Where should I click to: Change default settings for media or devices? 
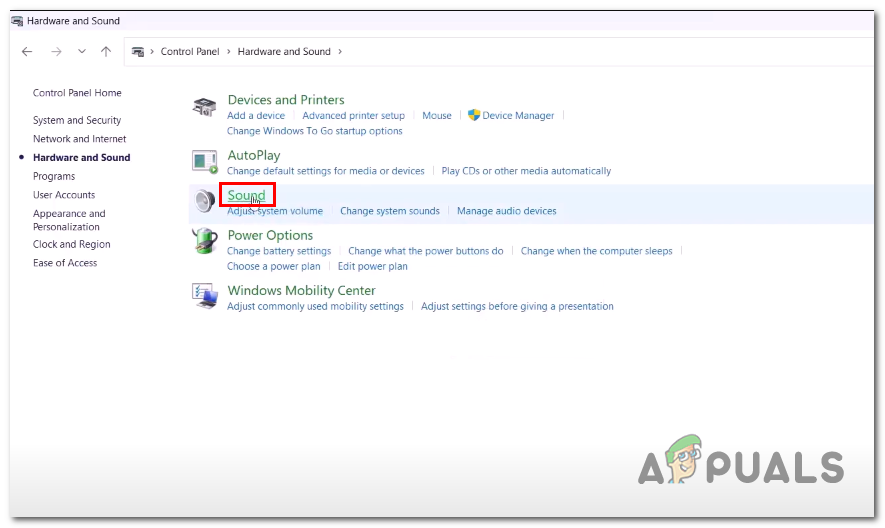coord(326,171)
